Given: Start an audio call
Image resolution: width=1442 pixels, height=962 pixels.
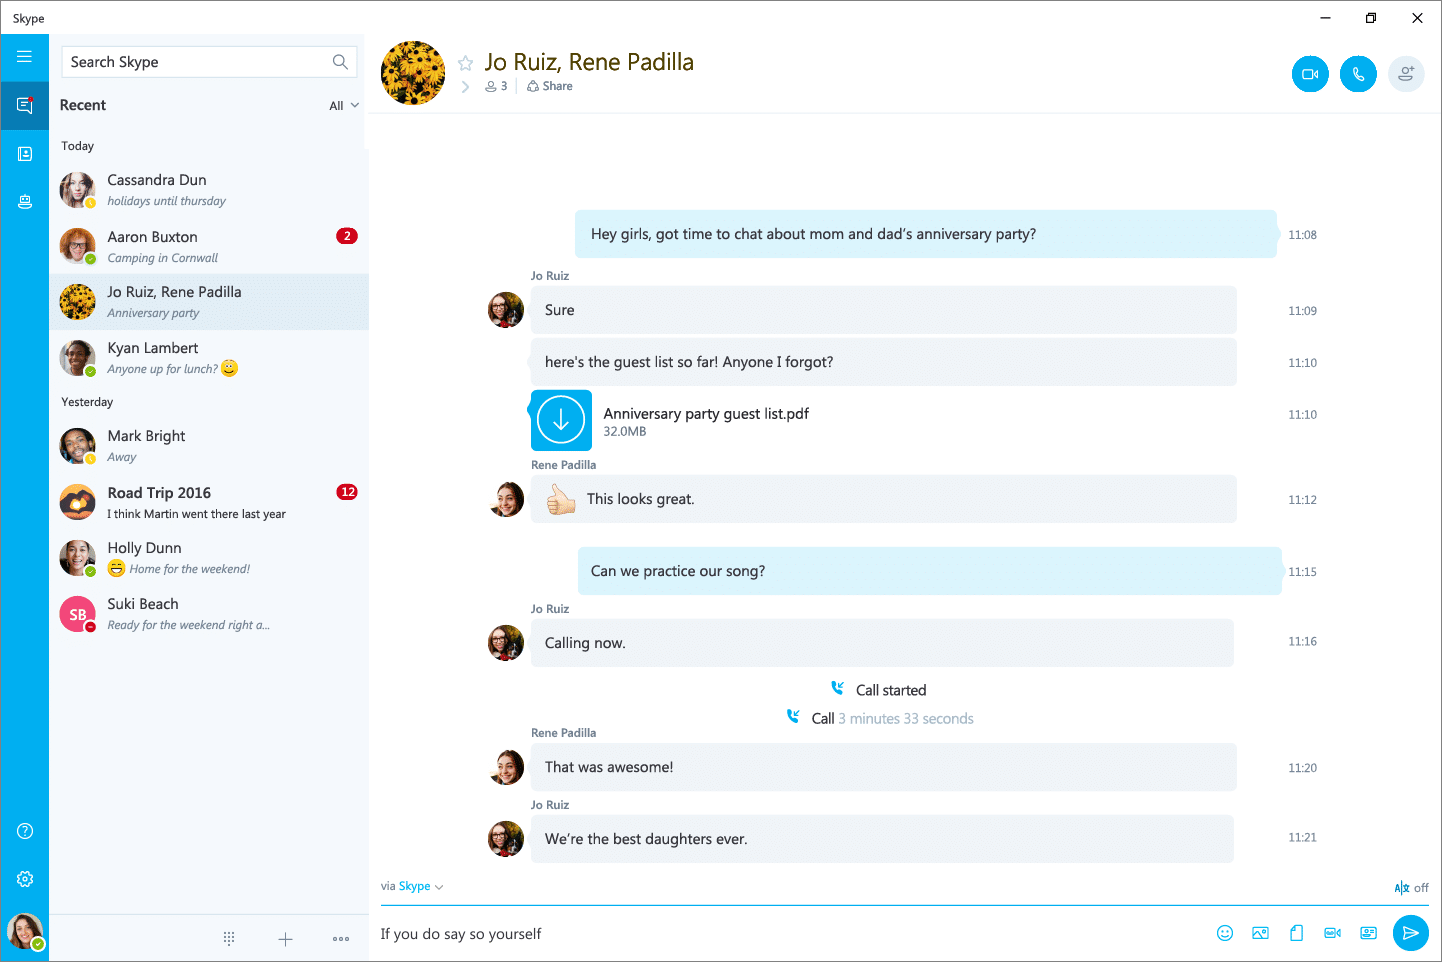Looking at the screenshot, I should (x=1358, y=73).
